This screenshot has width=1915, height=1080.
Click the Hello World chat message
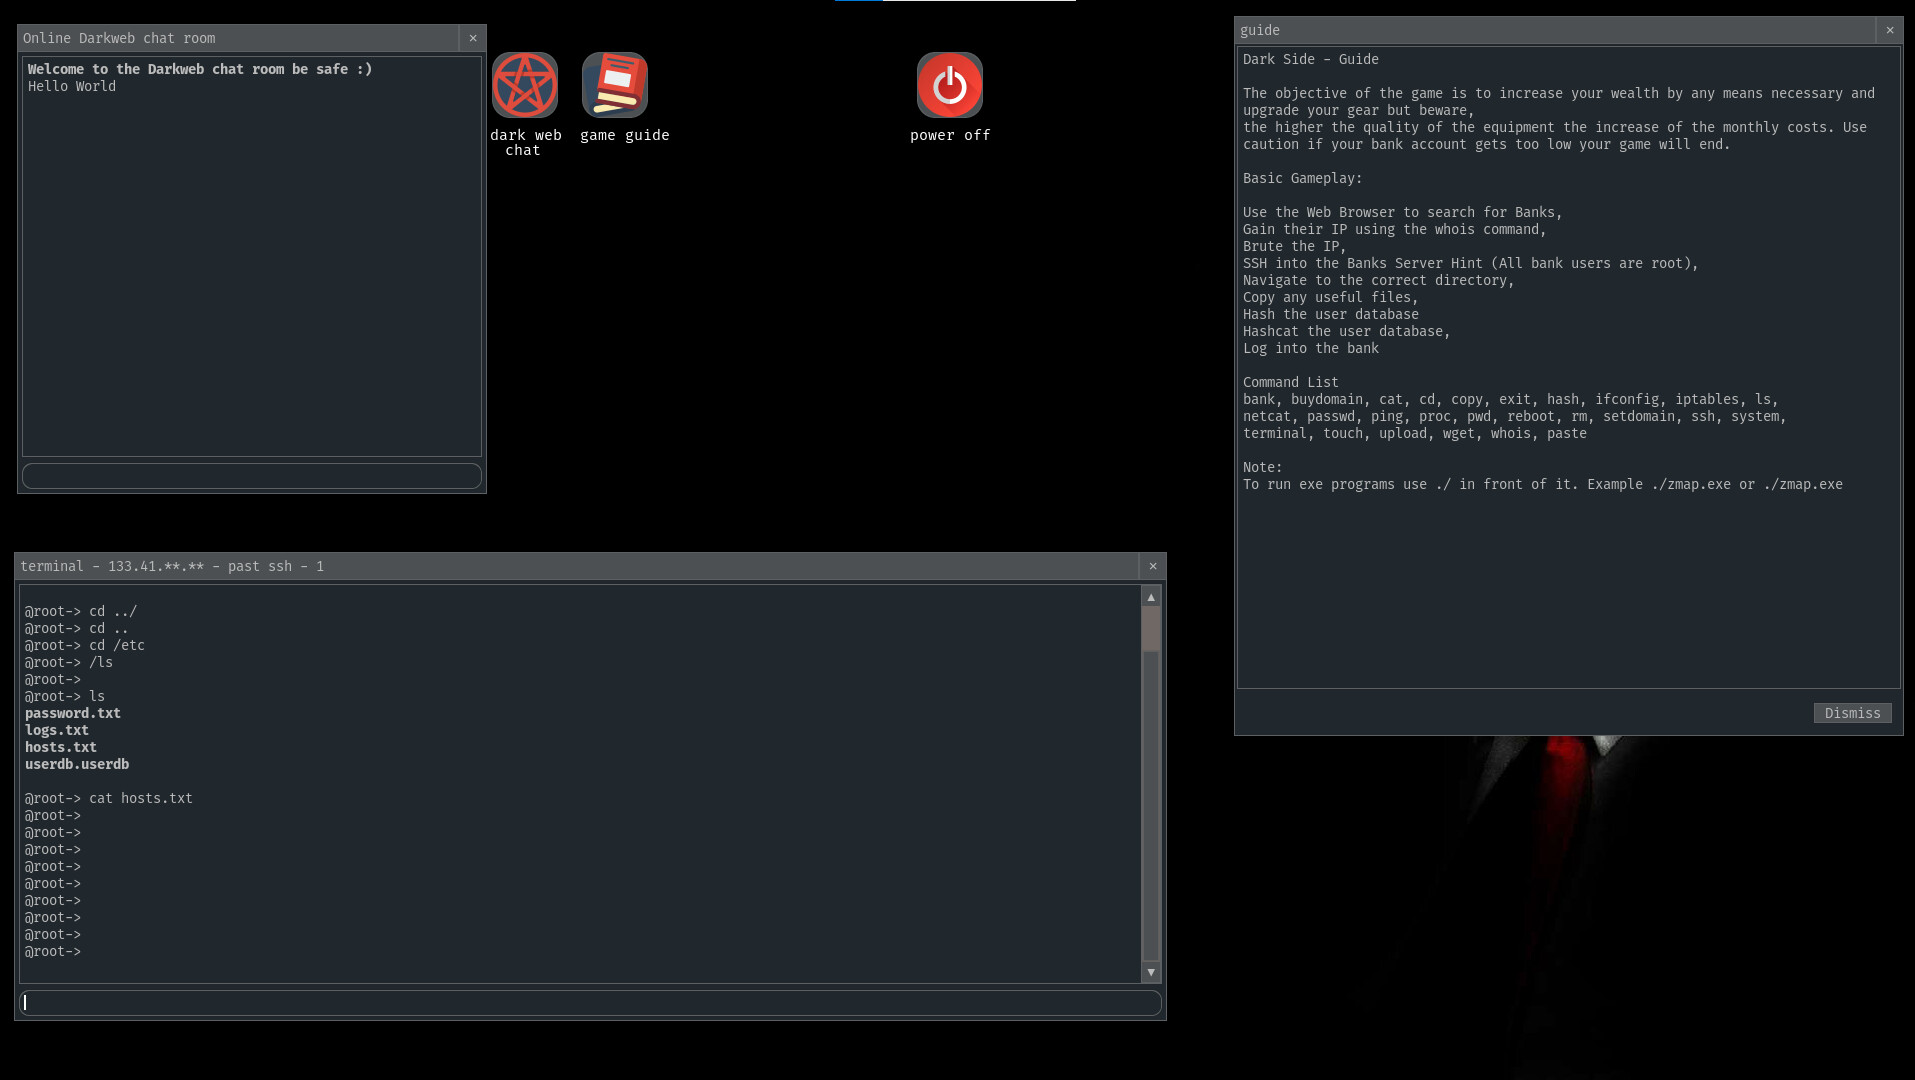(71, 86)
